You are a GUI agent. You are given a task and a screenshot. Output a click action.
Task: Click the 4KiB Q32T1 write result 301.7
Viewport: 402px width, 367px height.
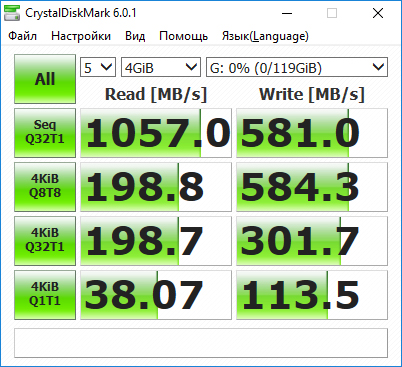(312, 241)
